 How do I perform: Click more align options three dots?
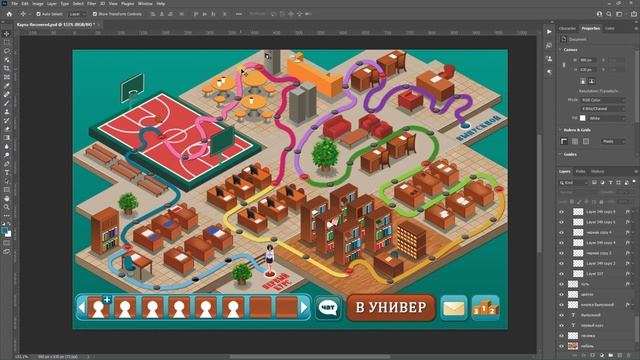(x=239, y=14)
